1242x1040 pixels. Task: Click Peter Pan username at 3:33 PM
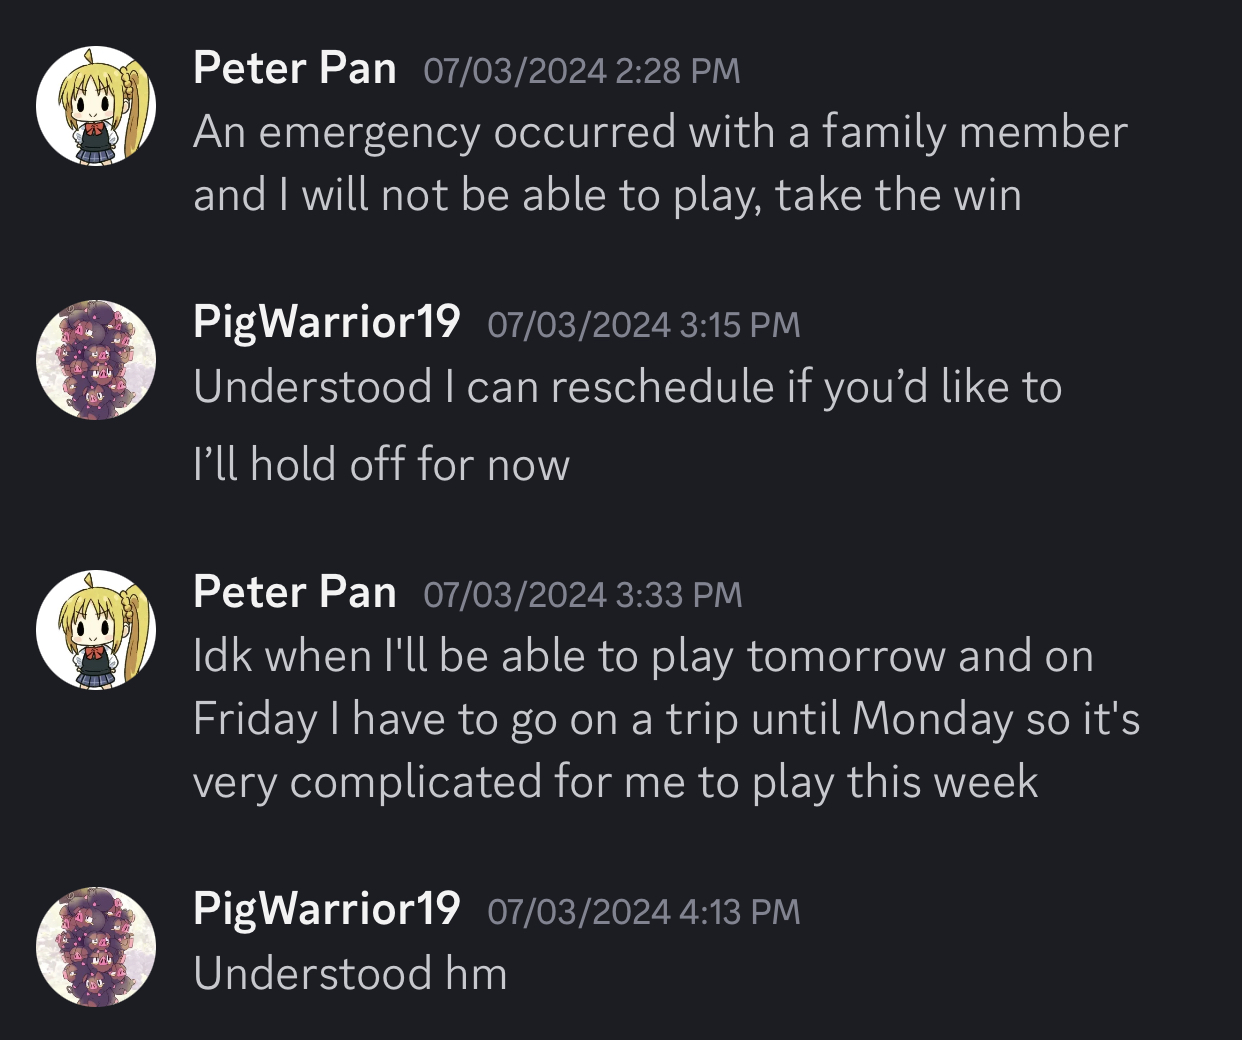coord(295,592)
